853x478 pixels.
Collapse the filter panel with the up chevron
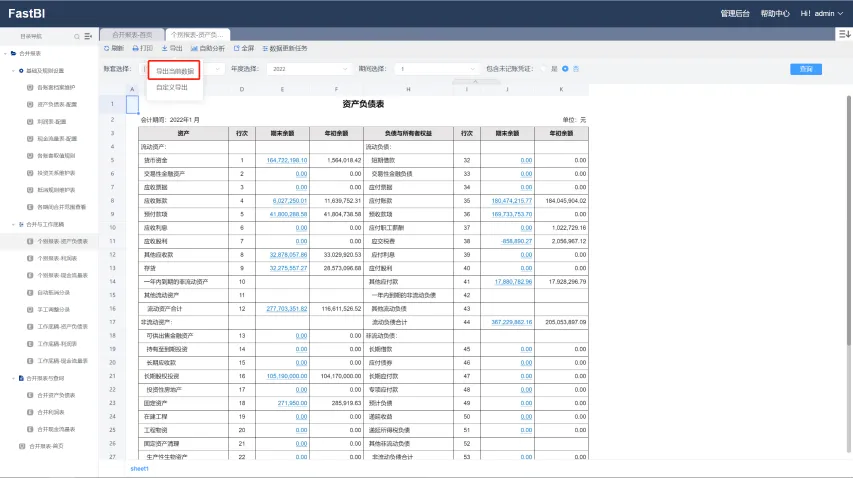pyautogui.click(x=475, y=81)
